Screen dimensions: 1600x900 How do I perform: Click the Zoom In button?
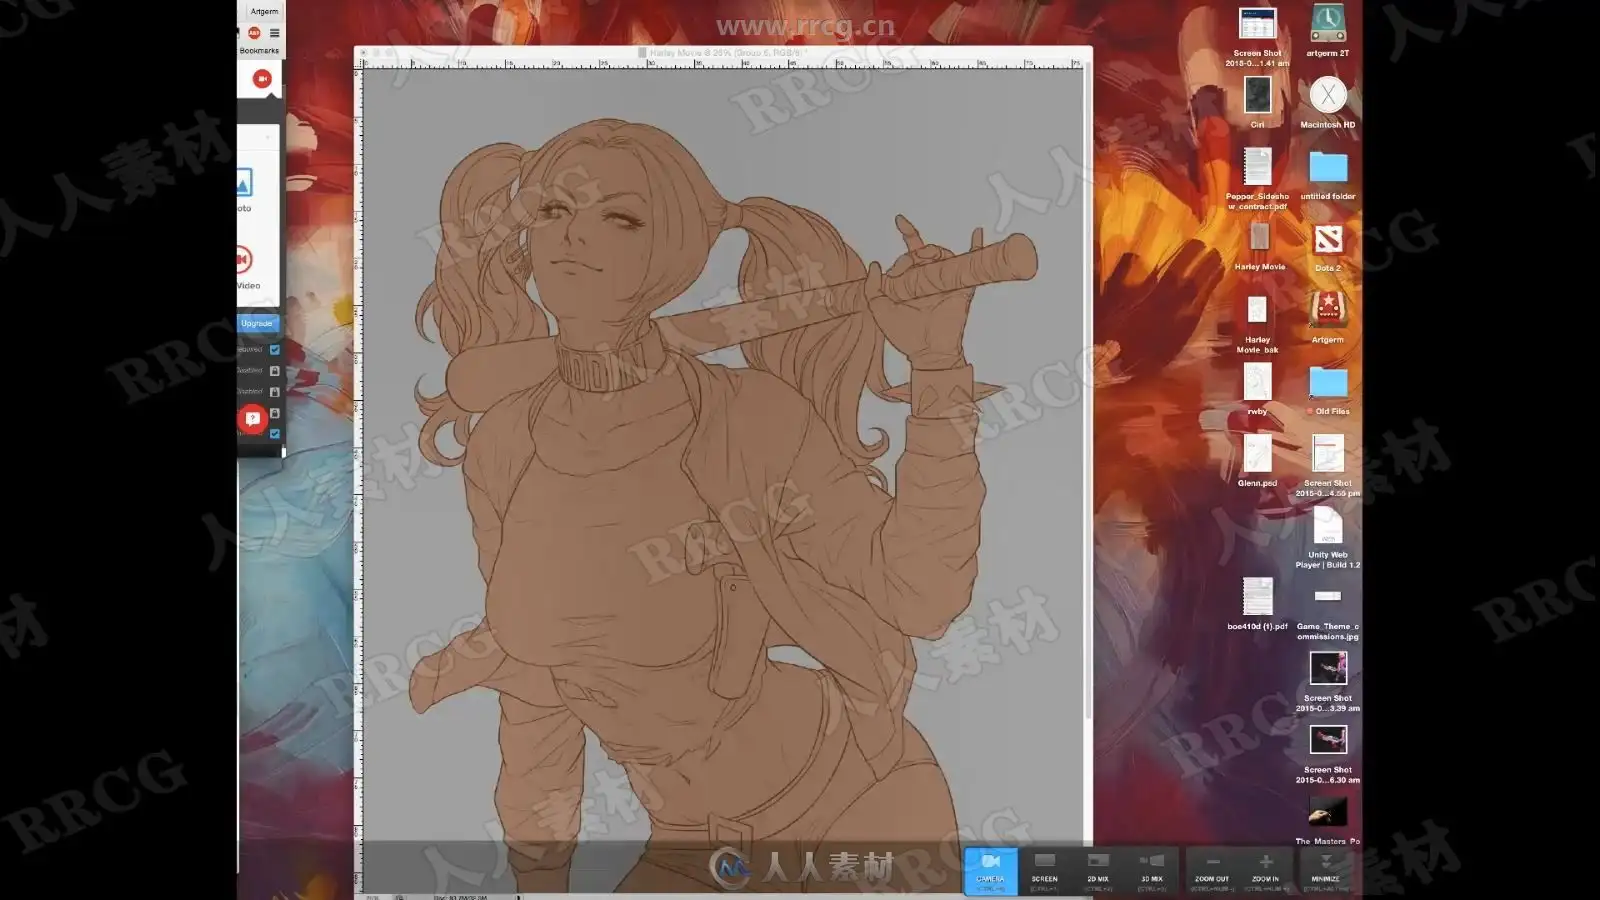point(1265,871)
